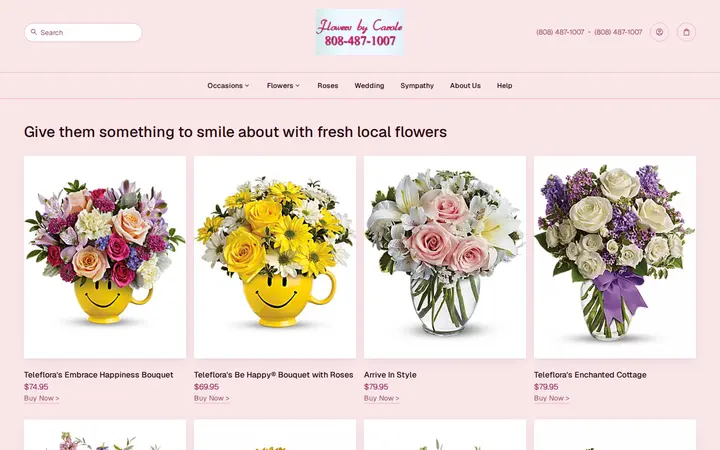Call the first (808) 487-1007 phone link
This screenshot has height=450, width=720.
560,32
